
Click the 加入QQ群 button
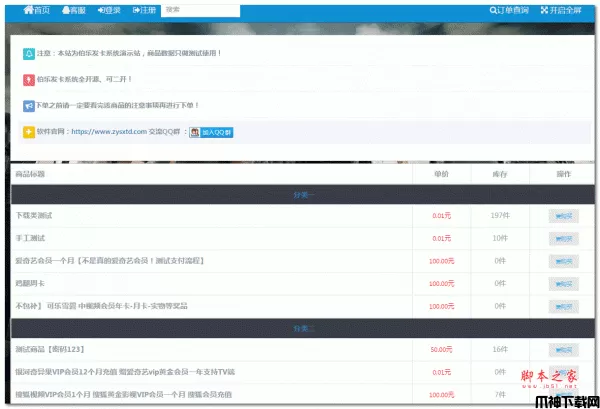(211, 132)
